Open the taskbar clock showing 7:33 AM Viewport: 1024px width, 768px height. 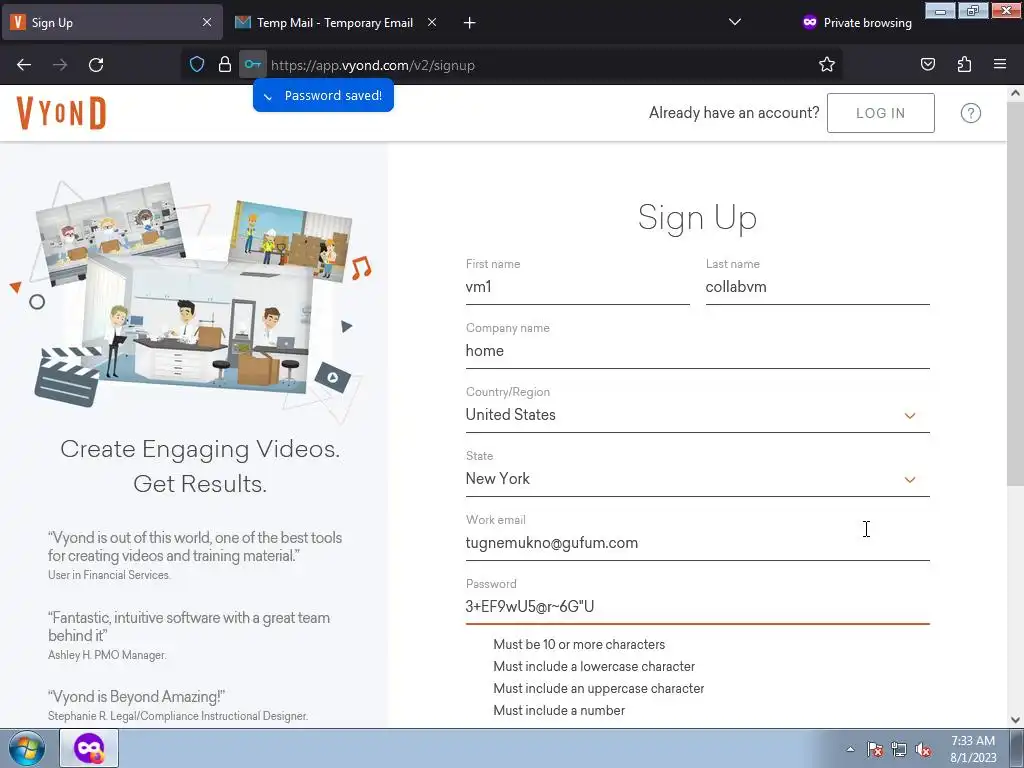coord(972,749)
